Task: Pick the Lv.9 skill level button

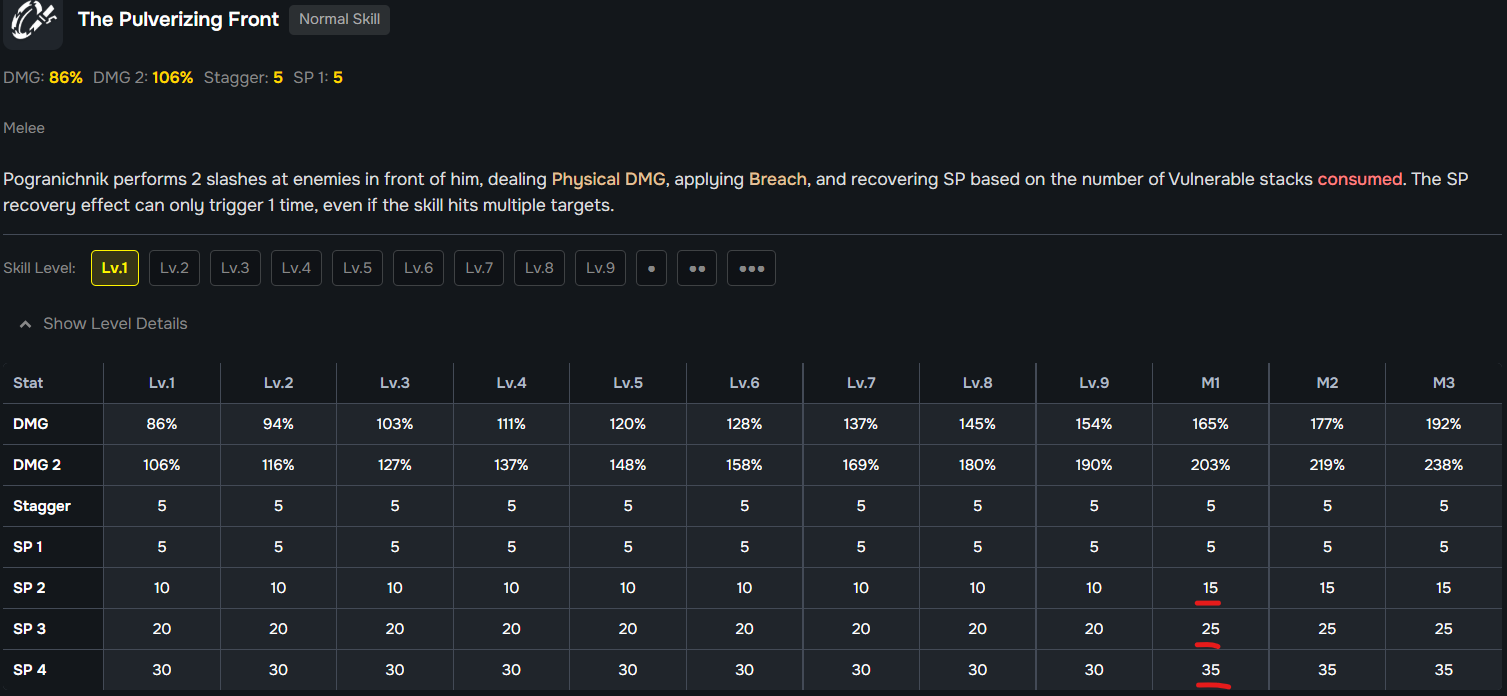Action: click(600, 268)
